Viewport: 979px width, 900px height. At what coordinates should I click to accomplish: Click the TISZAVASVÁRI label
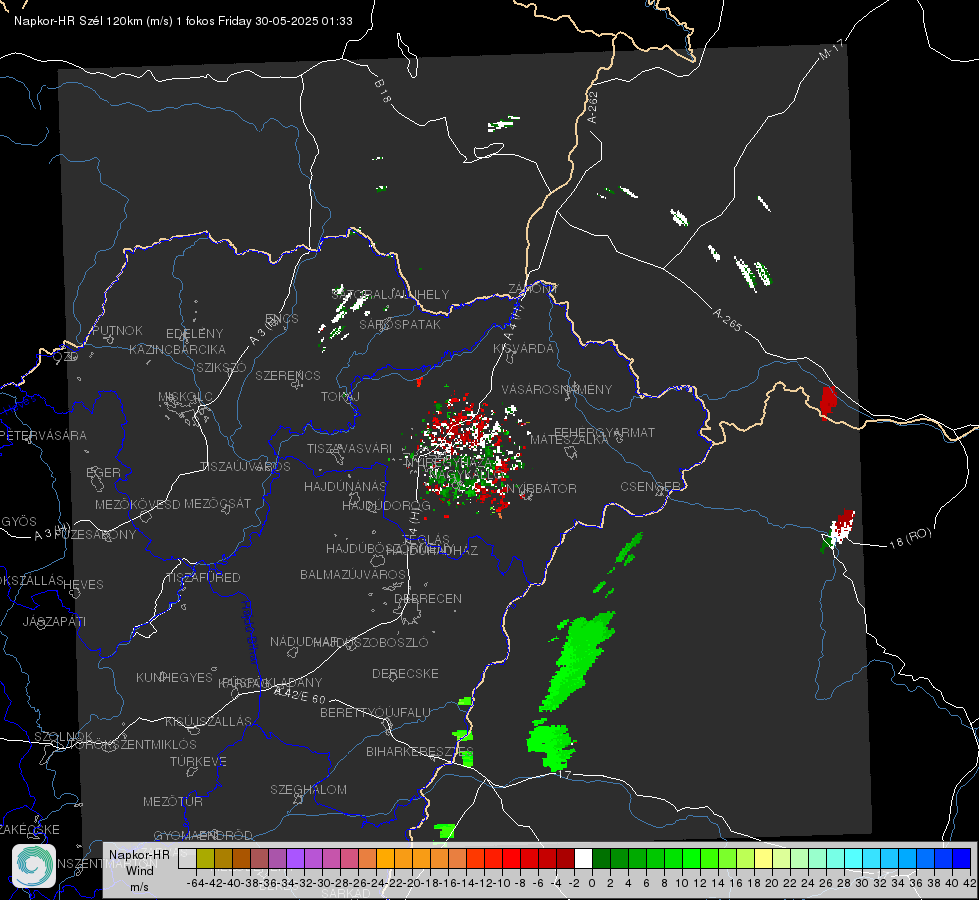(x=350, y=448)
